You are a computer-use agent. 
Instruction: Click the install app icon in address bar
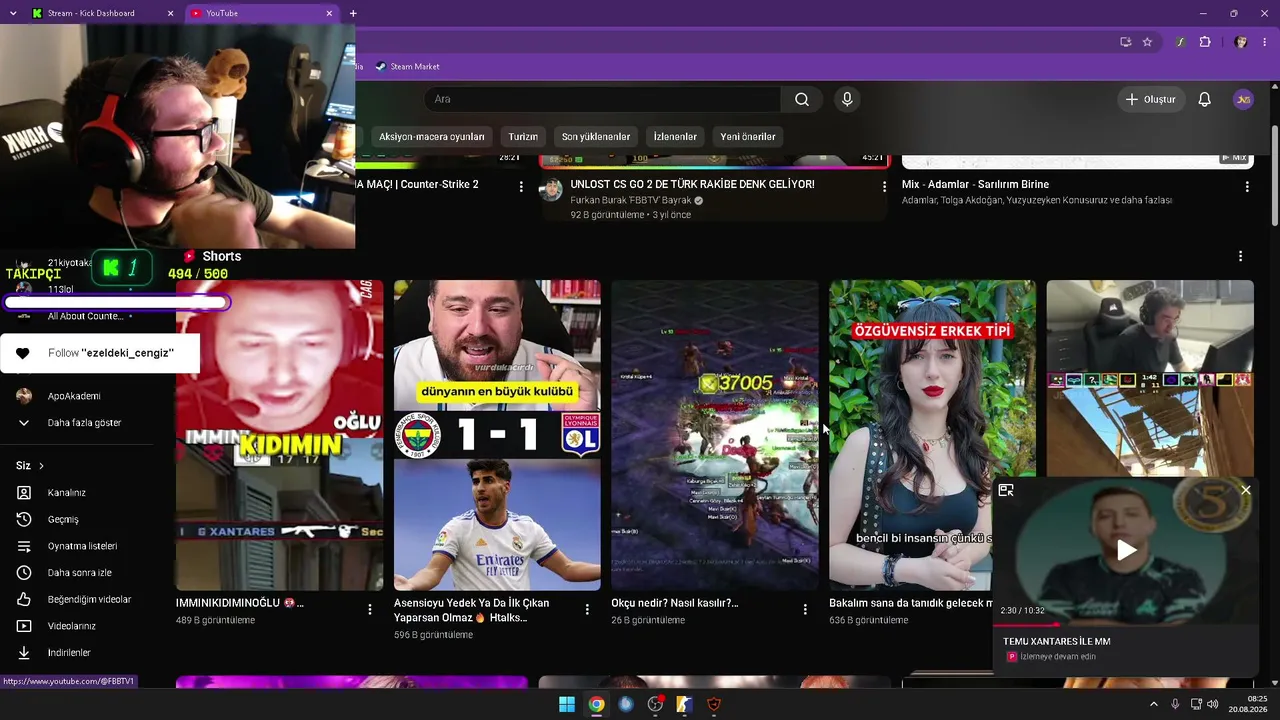(x=1125, y=42)
